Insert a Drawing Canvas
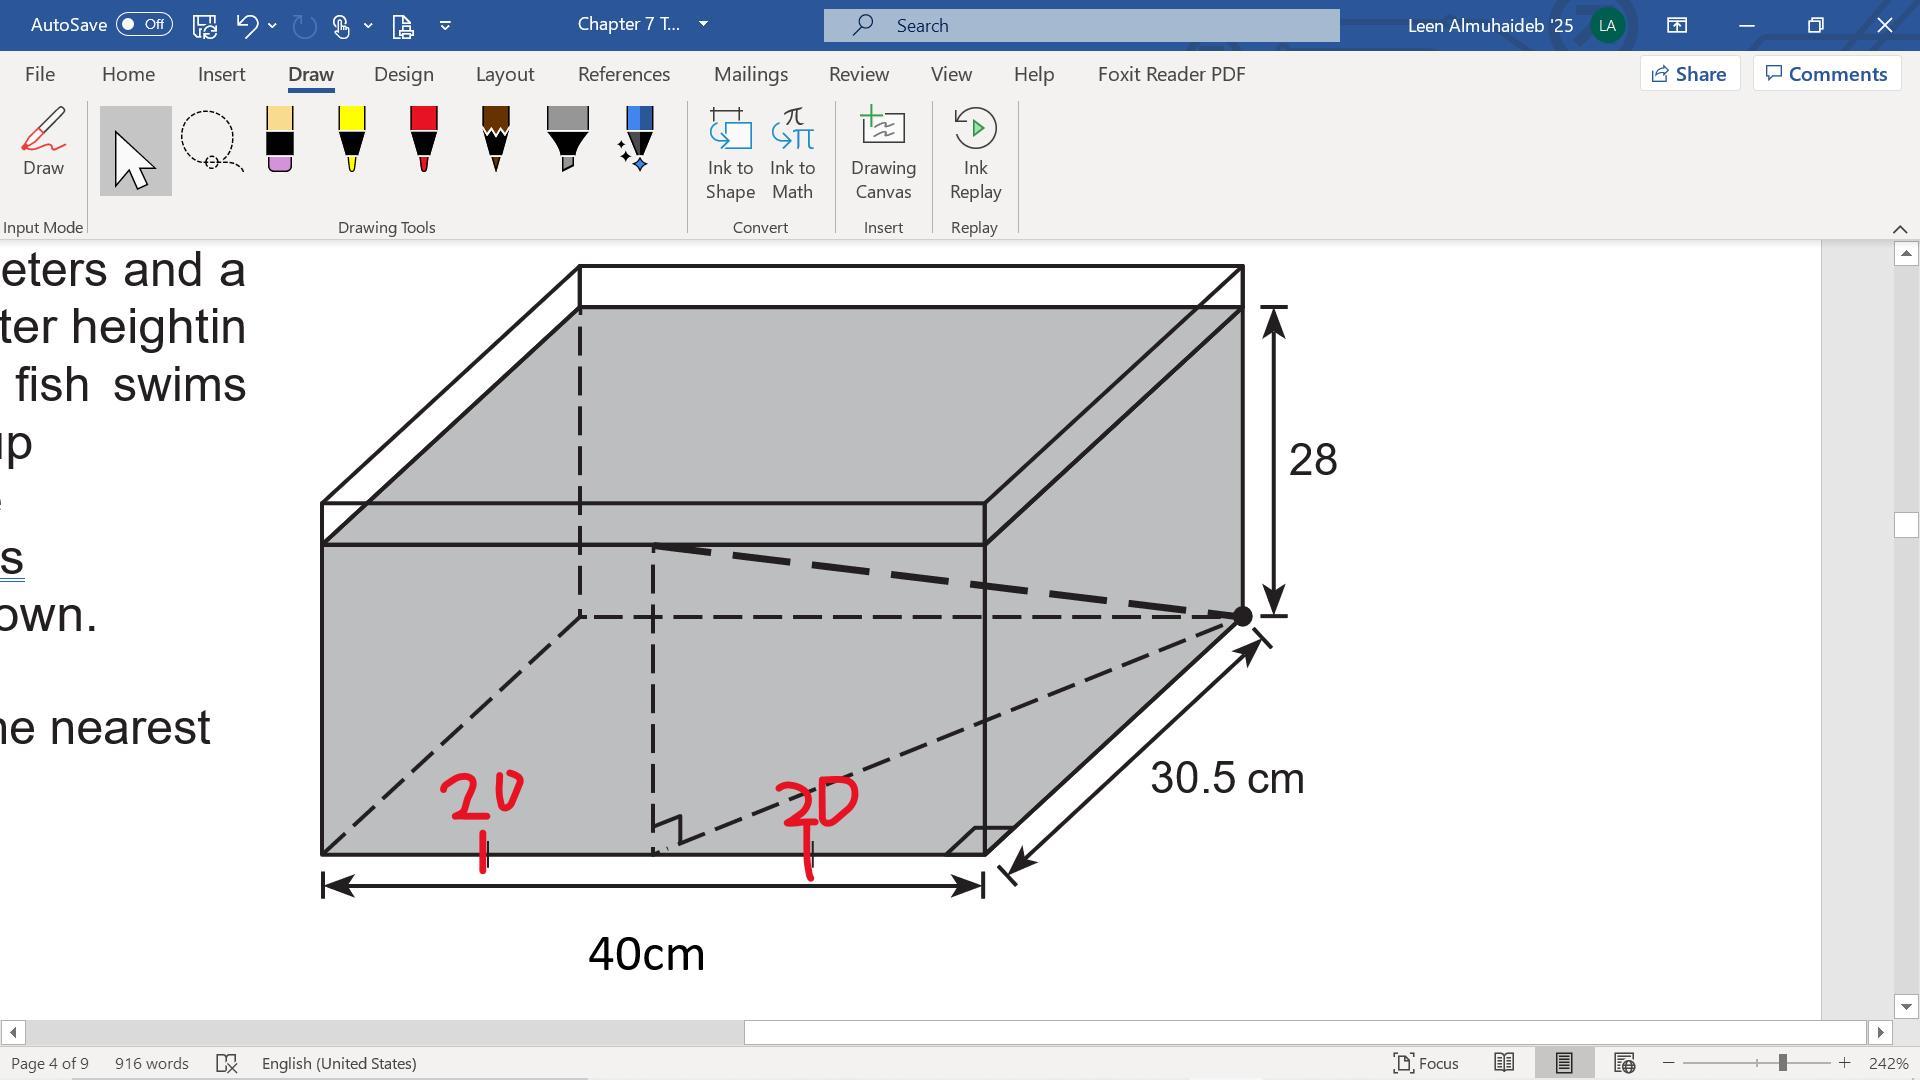The width and height of the screenshot is (1920, 1080). click(x=883, y=154)
